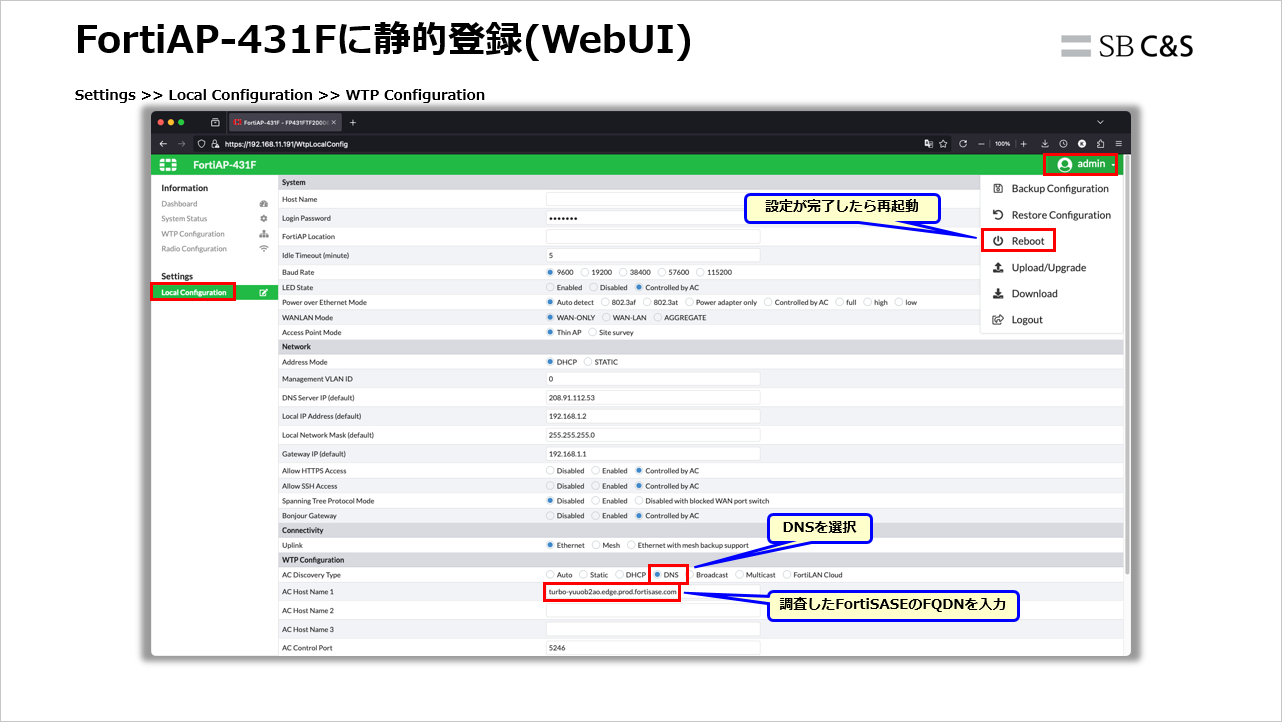The width and height of the screenshot is (1282, 722).
Task: Click the site security shield icon
Action: pyautogui.click(x=200, y=144)
